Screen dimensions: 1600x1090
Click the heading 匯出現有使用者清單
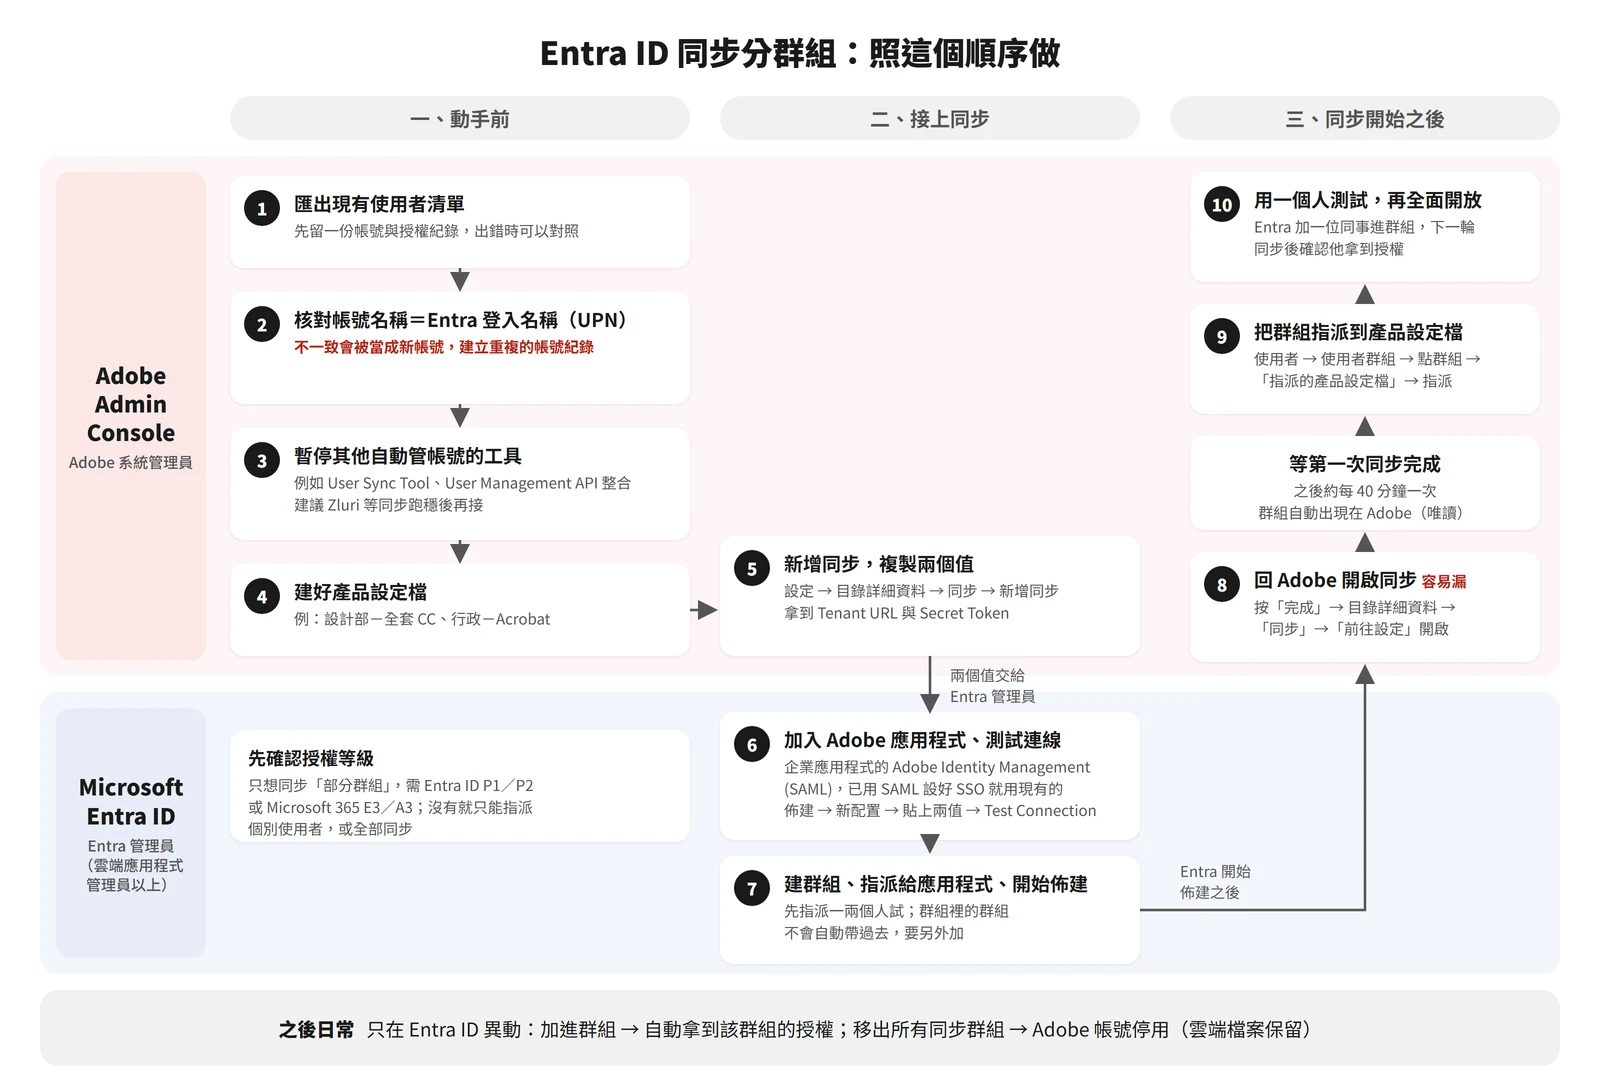click(x=379, y=204)
